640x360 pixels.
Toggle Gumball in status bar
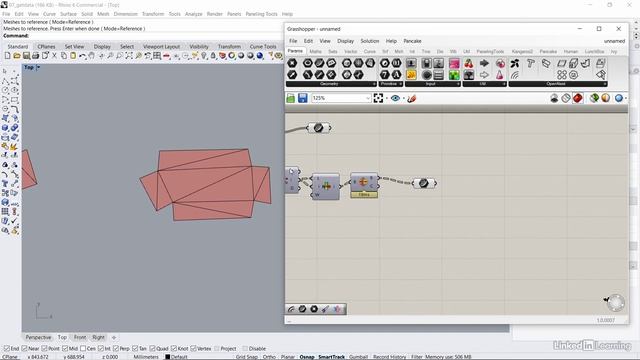click(358, 357)
